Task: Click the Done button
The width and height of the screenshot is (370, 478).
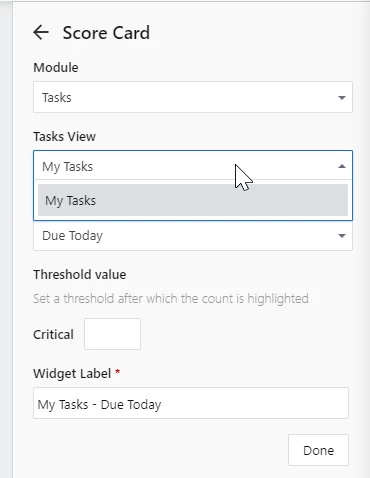Action: (318, 450)
